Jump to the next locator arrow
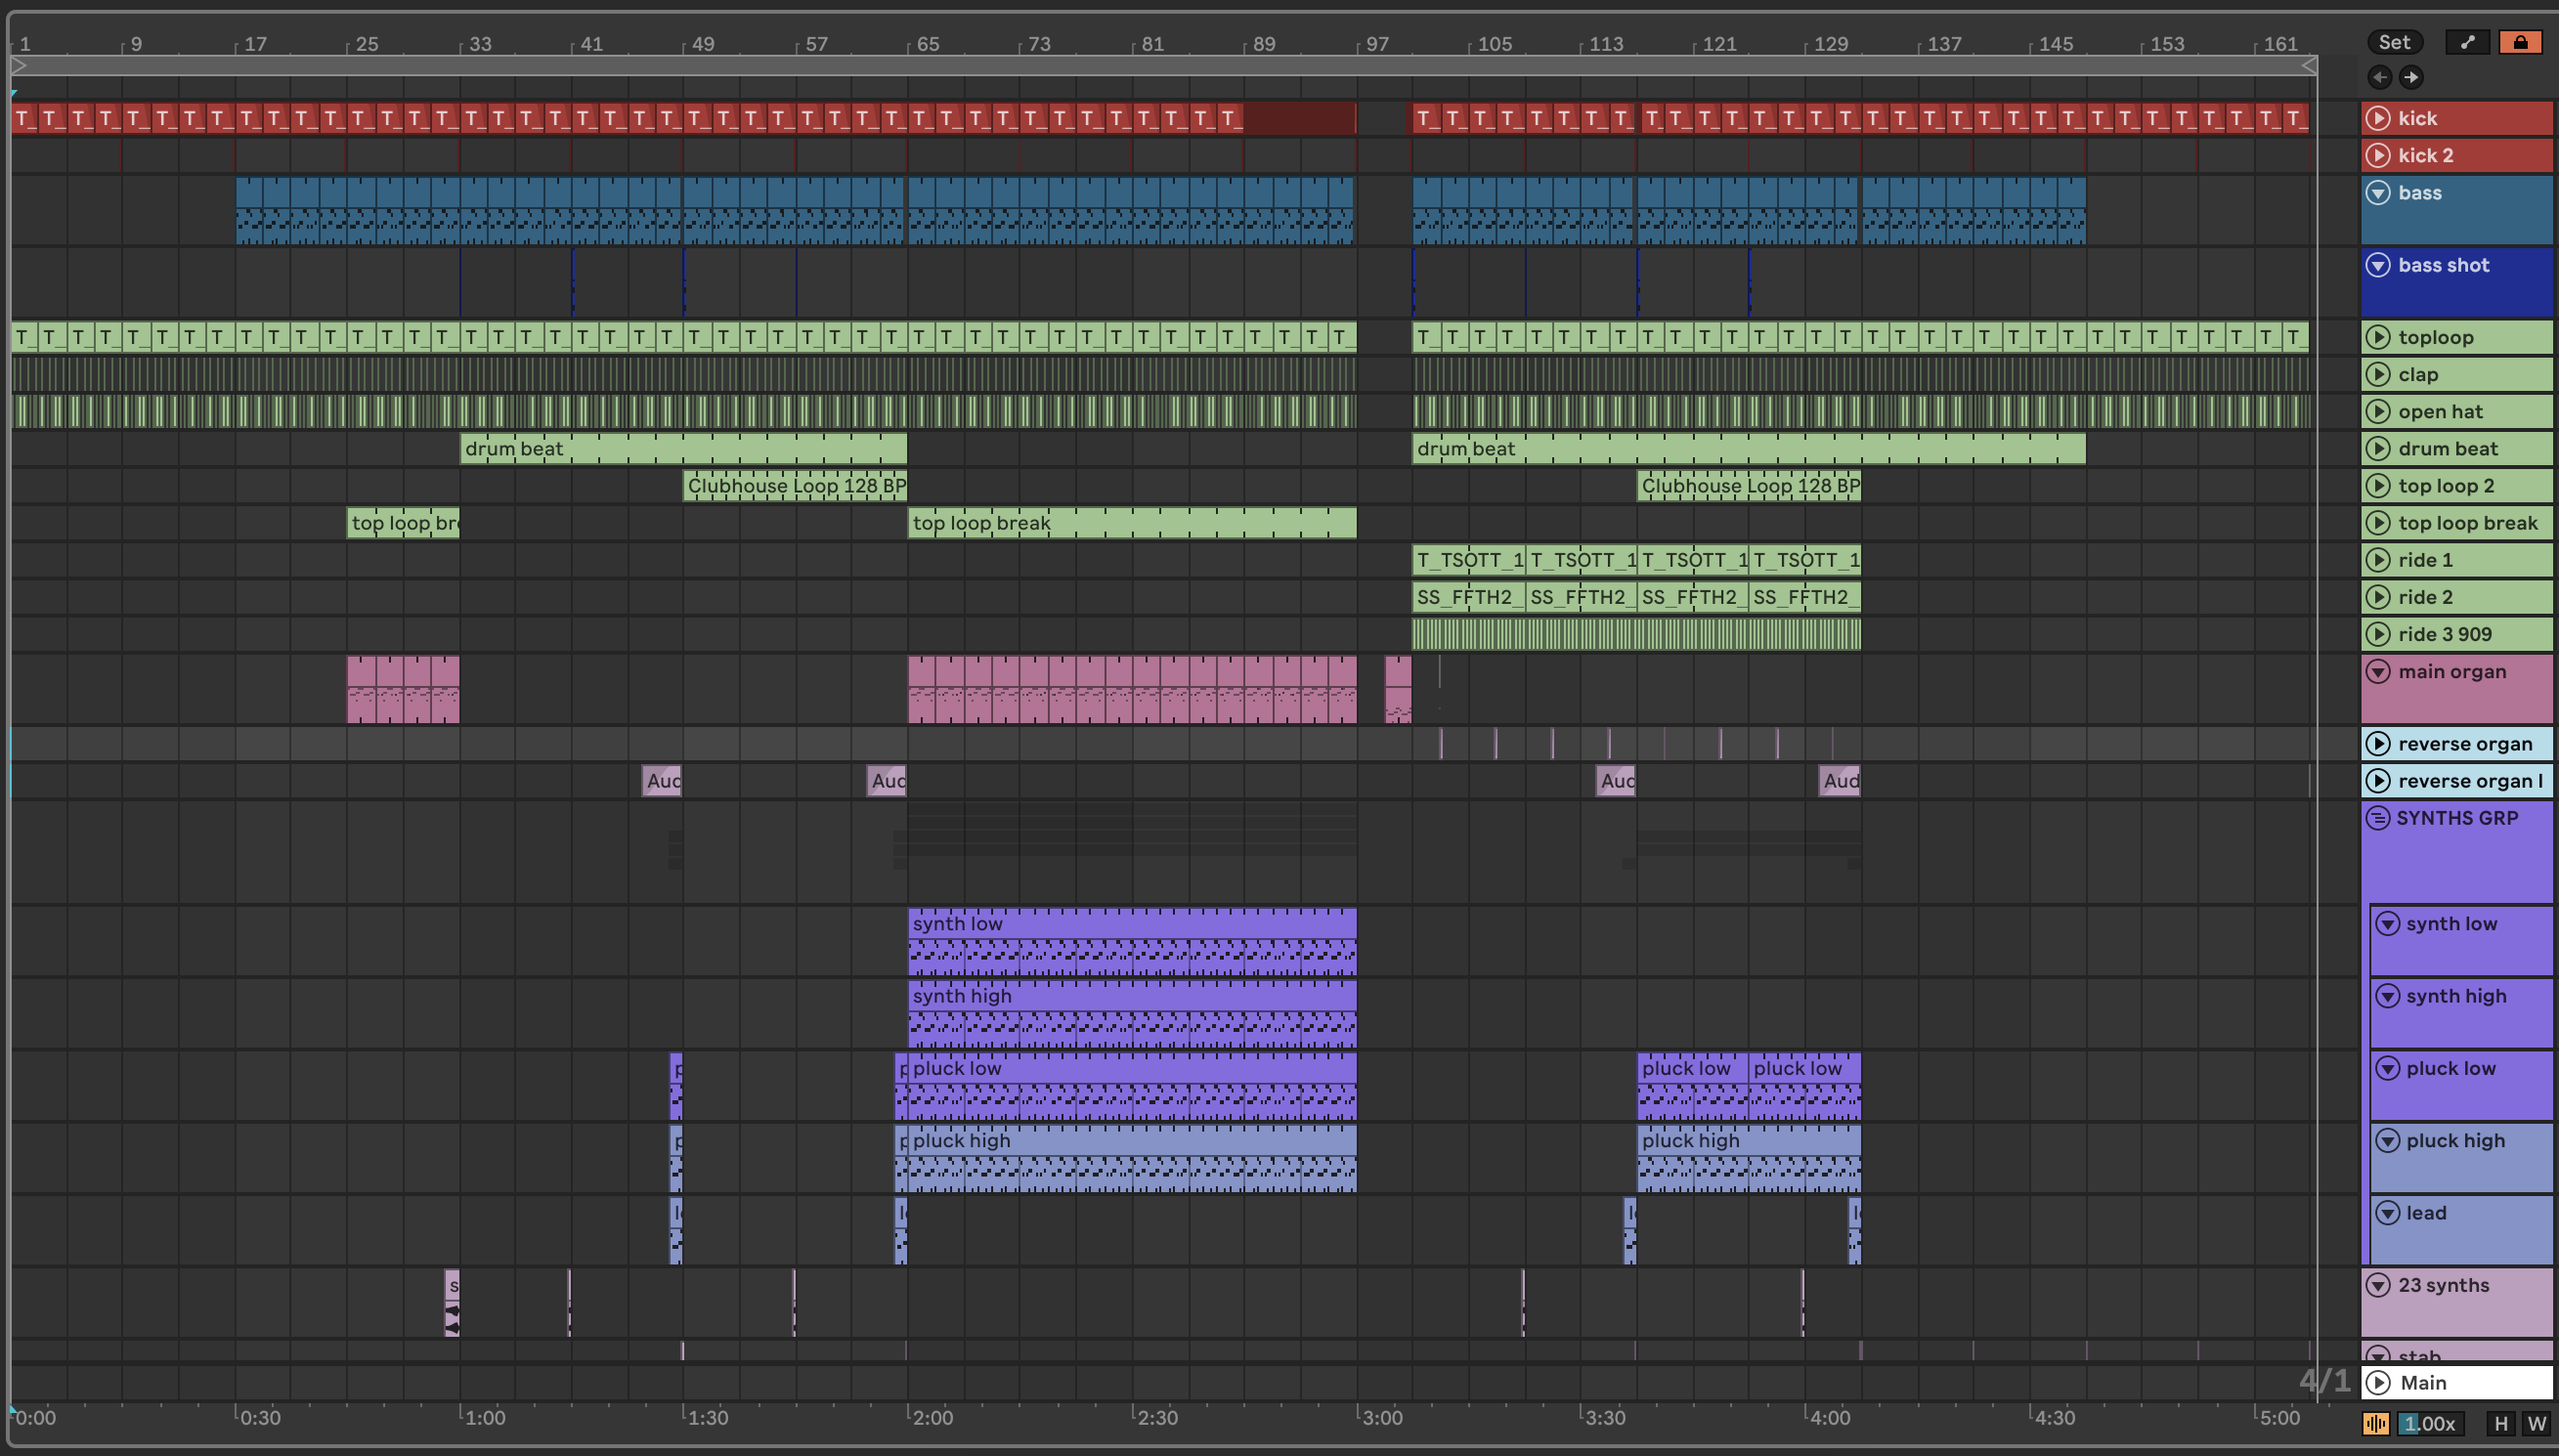 pyautogui.click(x=2411, y=77)
